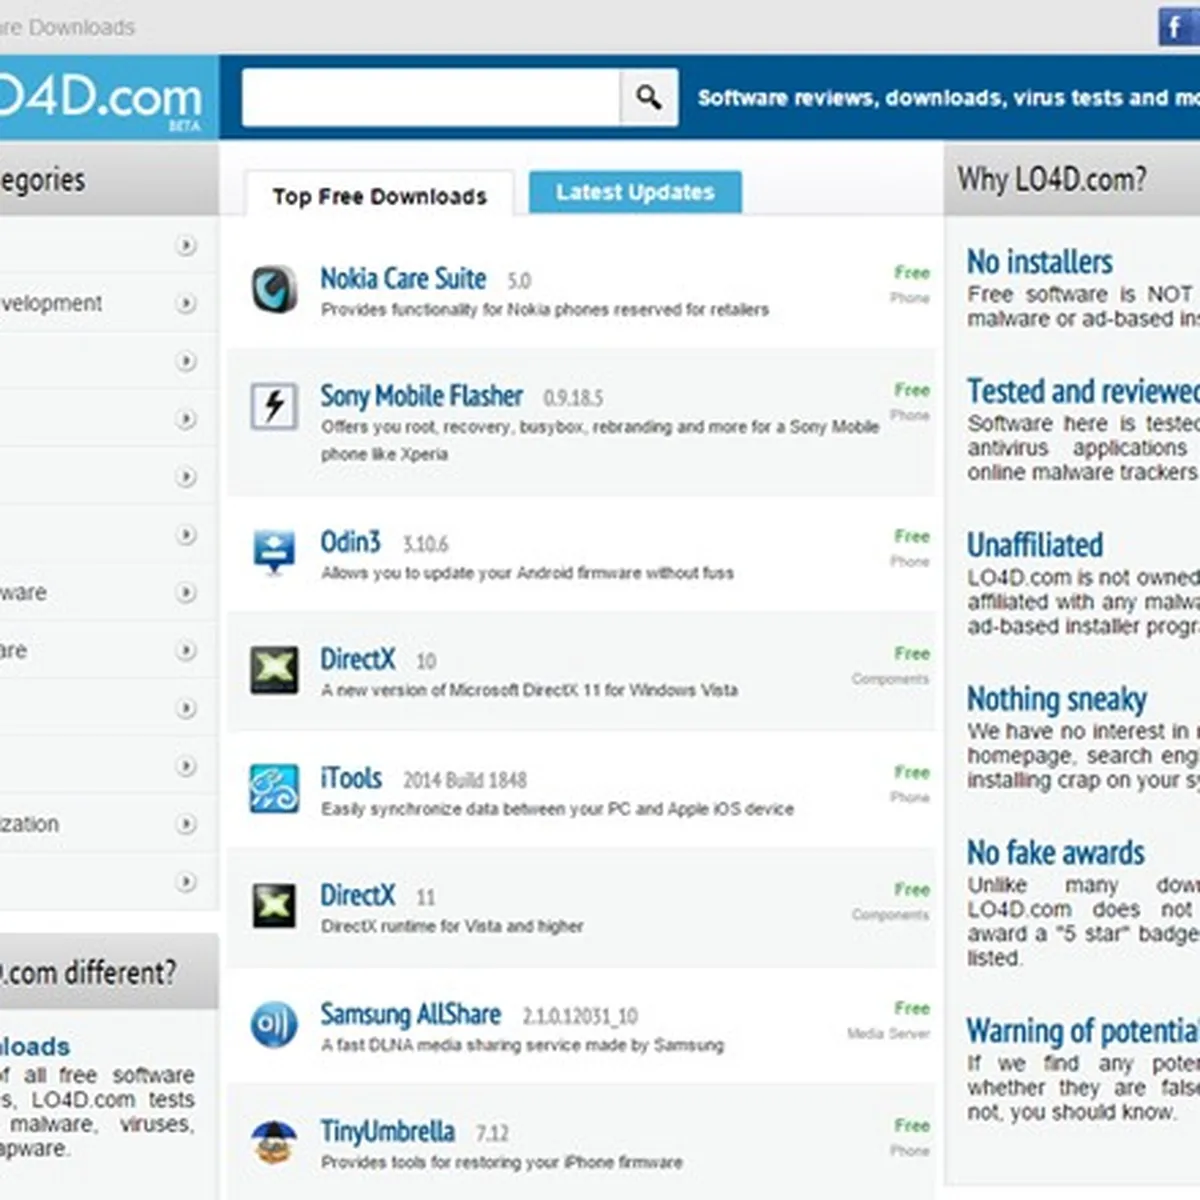This screenshot has height=1200, width=1200.
Task: Open the Odin3 title link
Action: [350, 542]
